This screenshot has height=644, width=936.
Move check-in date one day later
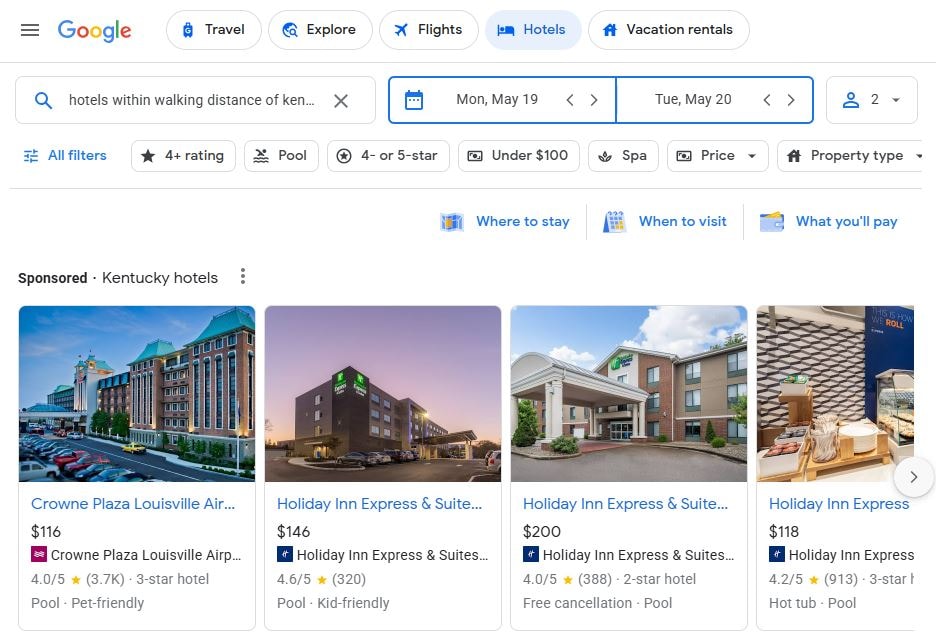click(x=593, y=100)
